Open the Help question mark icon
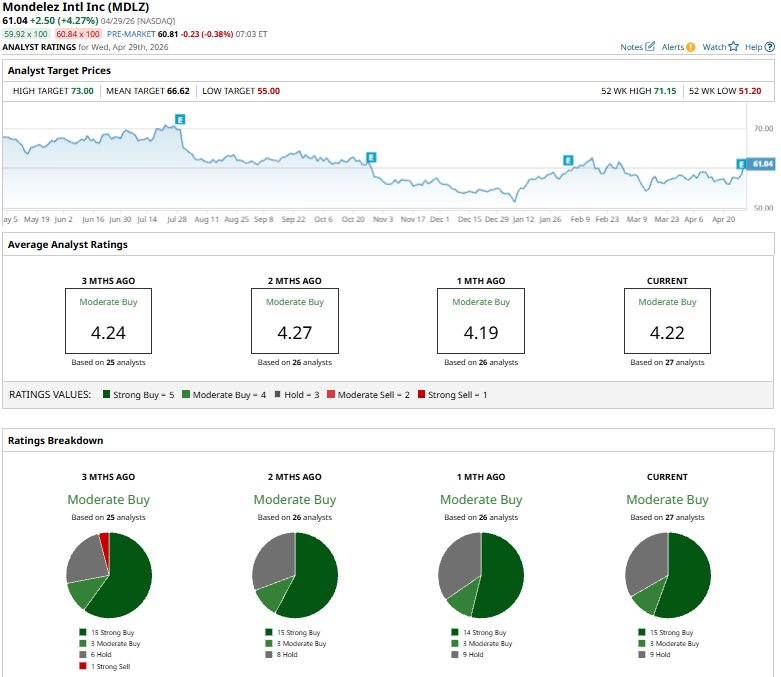 point(768,47)
